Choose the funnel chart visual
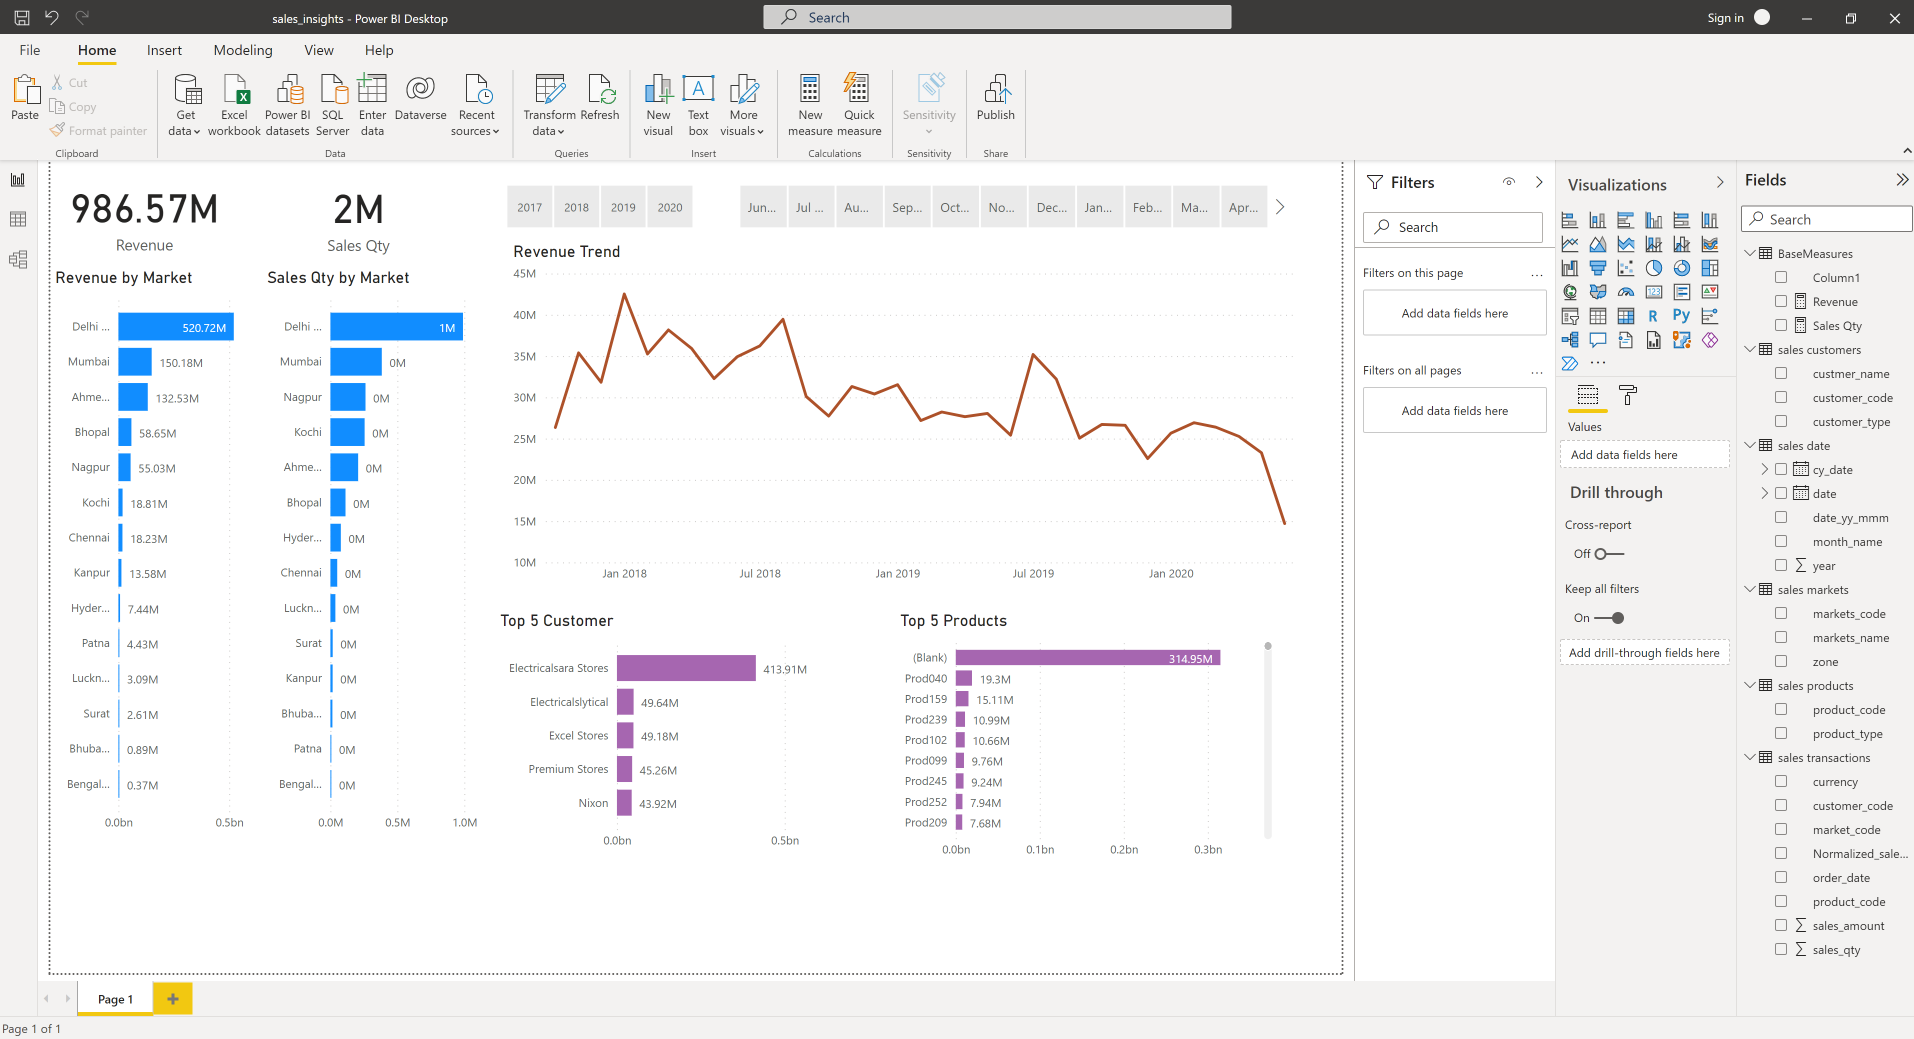This screenshot has height=1039, width=1914. (1598, 268)
